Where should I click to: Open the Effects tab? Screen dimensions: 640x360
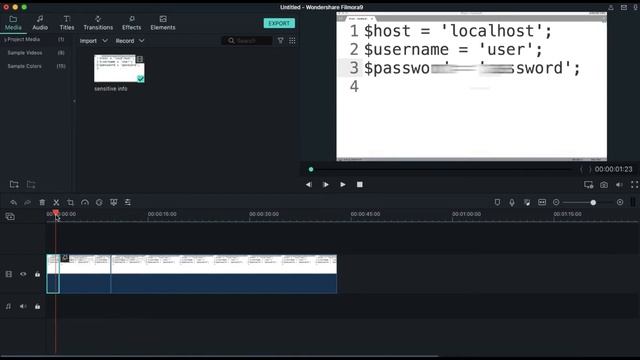(x=131, y=23)
